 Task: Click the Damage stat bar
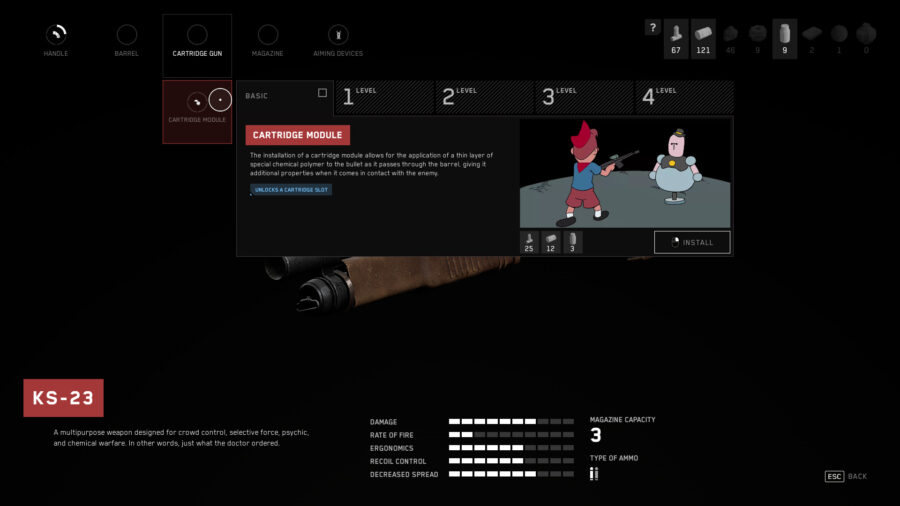(x=511, y=422)
